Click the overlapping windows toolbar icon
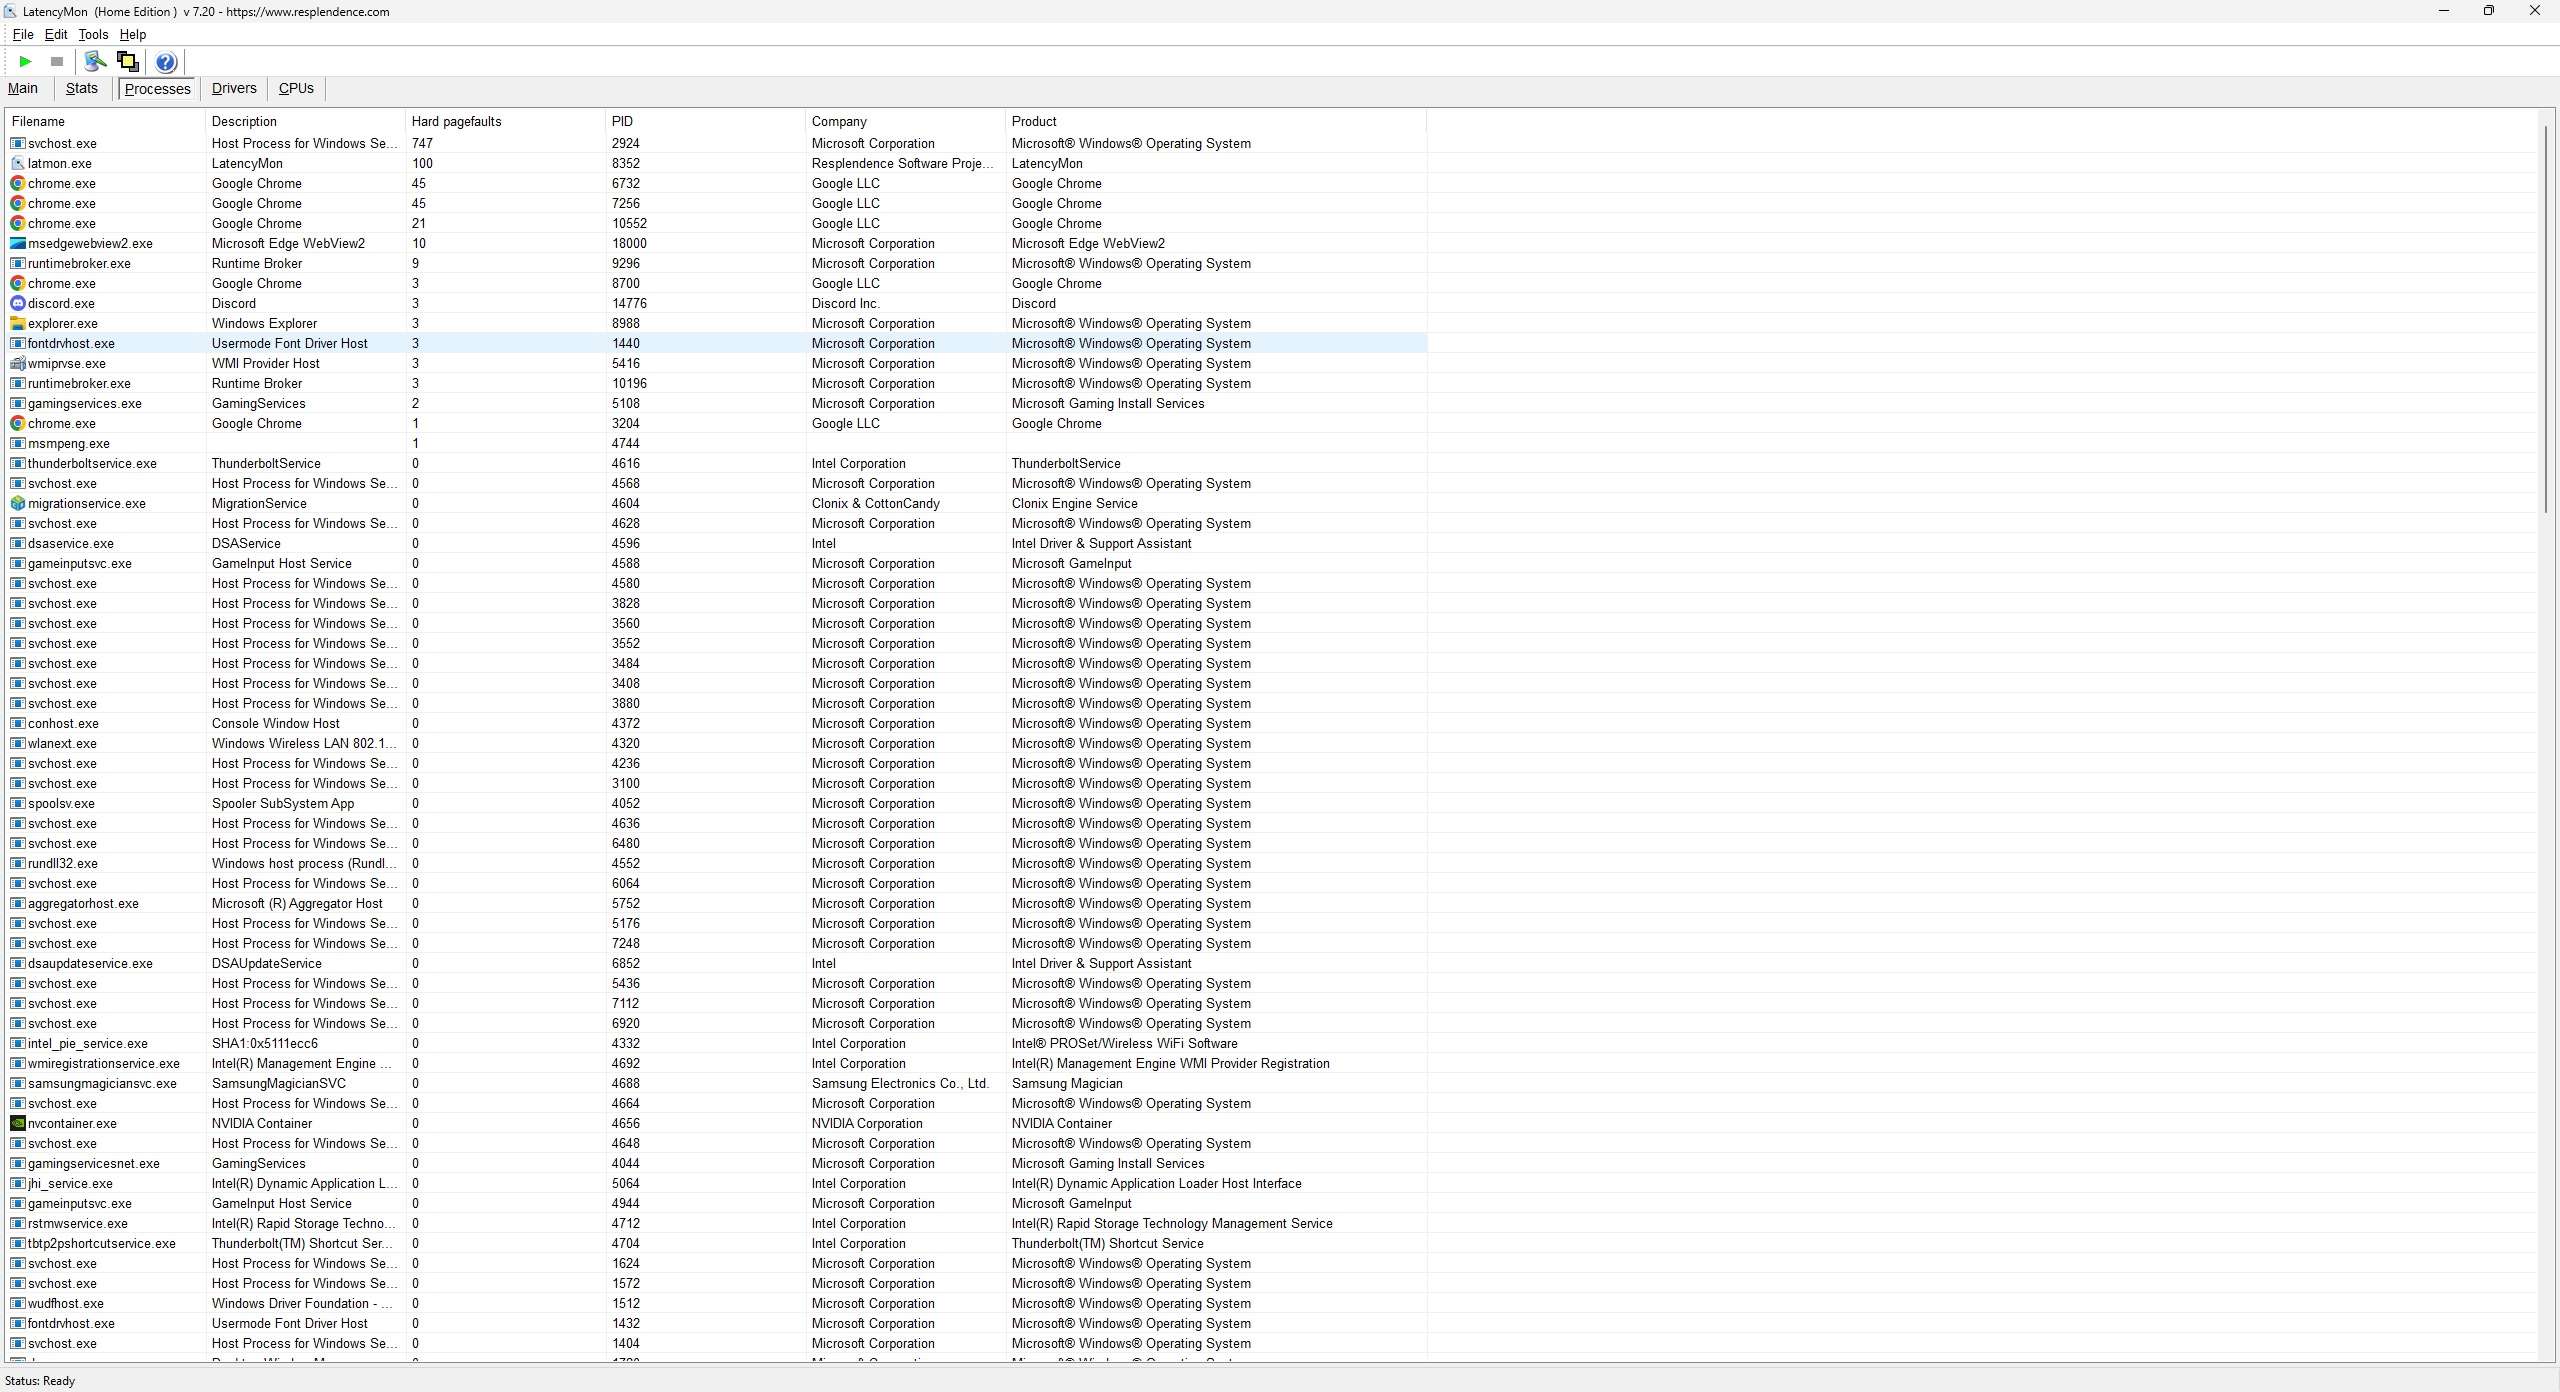The height and width of the screenshot is (1392, 2560). (x=127, y=62)
